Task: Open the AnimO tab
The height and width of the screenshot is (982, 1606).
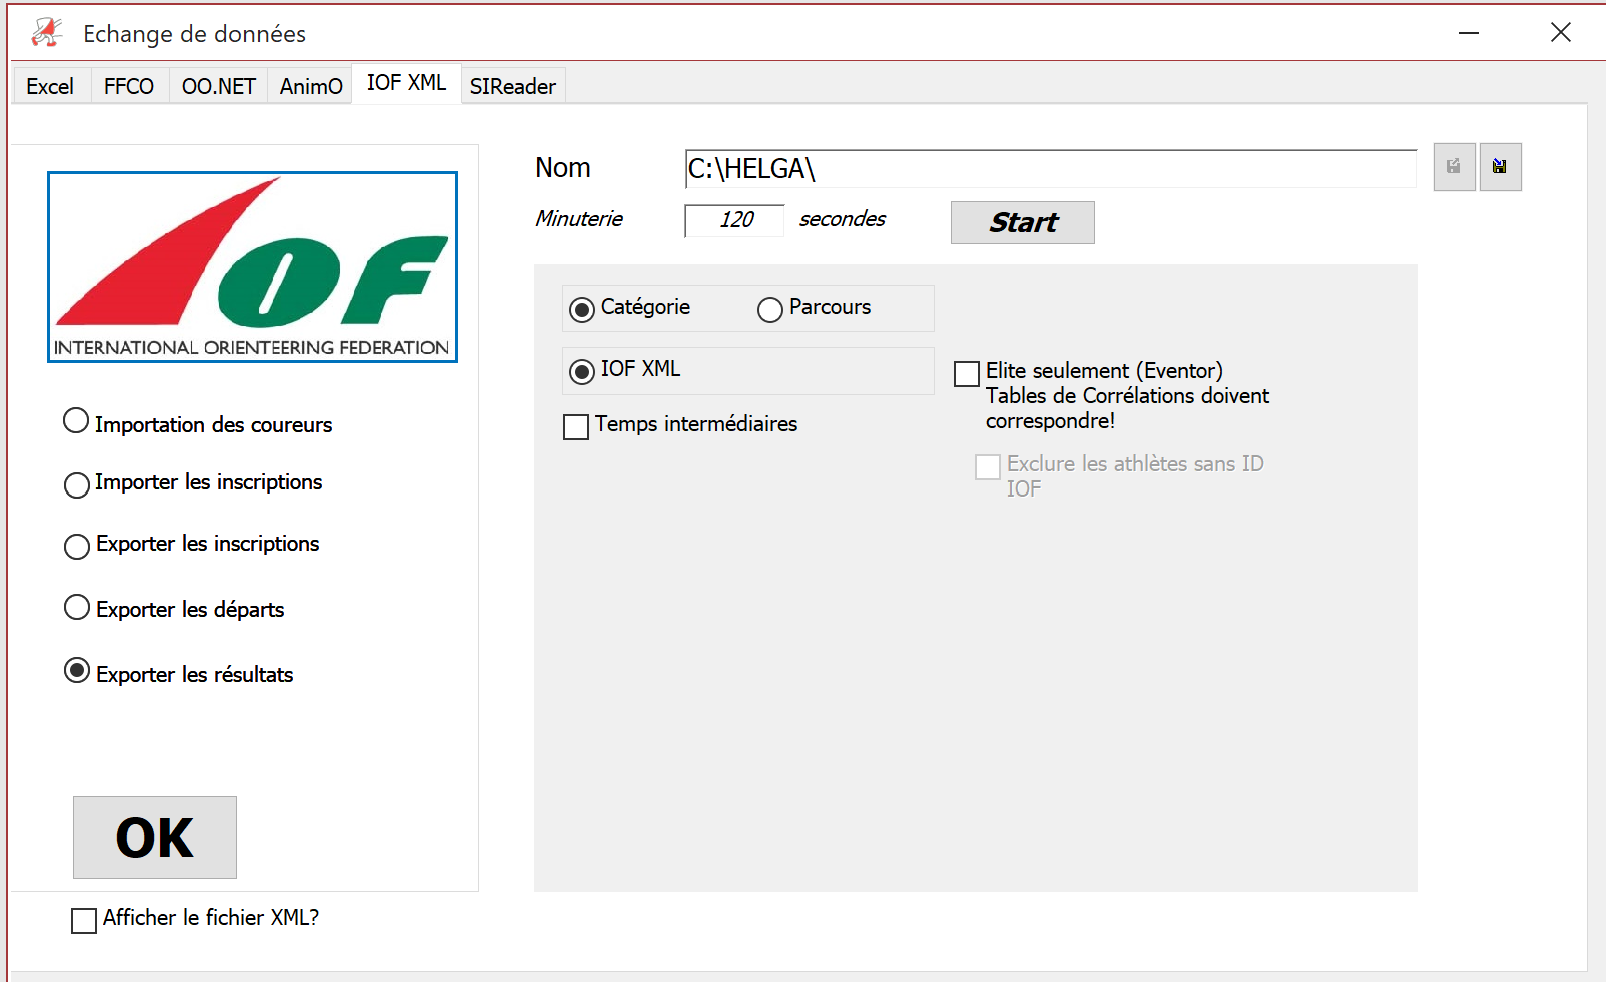Action: [x=311, y=86]
